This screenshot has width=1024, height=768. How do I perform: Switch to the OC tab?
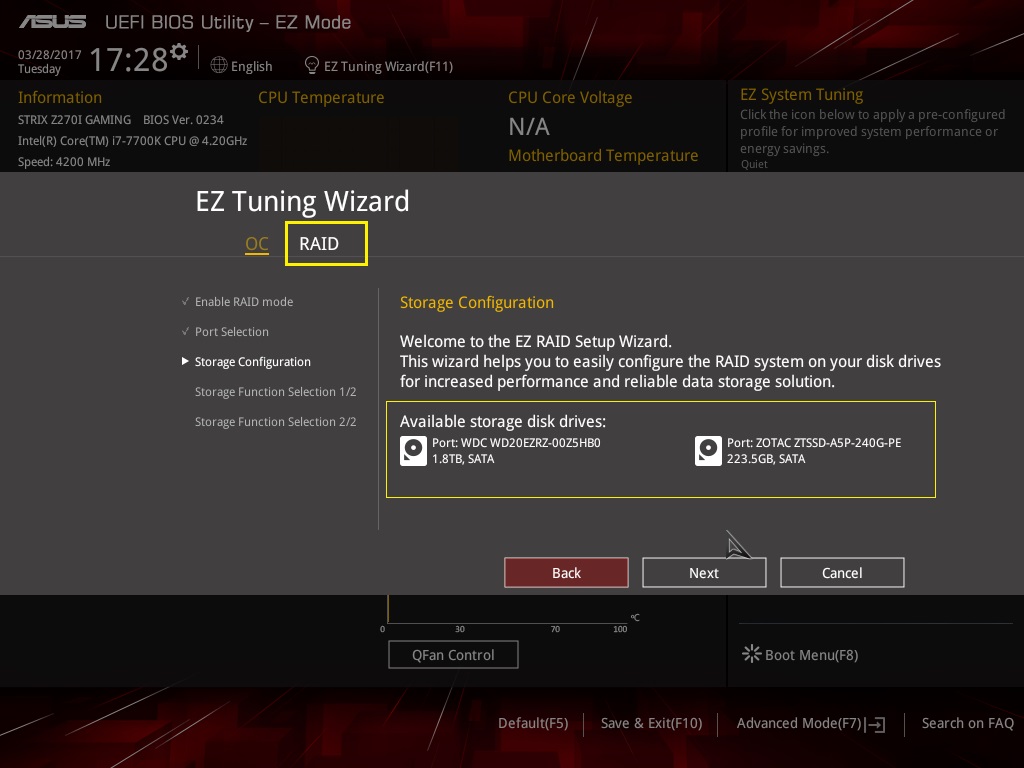257,244
